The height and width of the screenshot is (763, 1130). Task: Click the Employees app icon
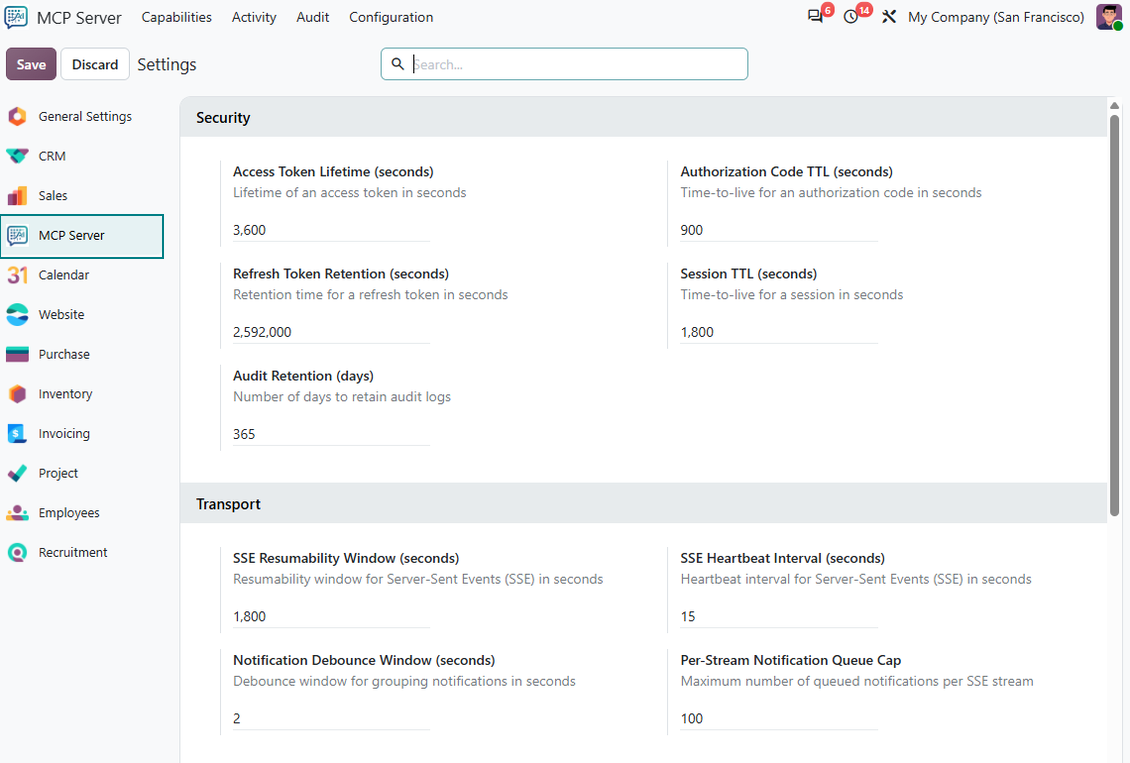click(x=17, y=512)
